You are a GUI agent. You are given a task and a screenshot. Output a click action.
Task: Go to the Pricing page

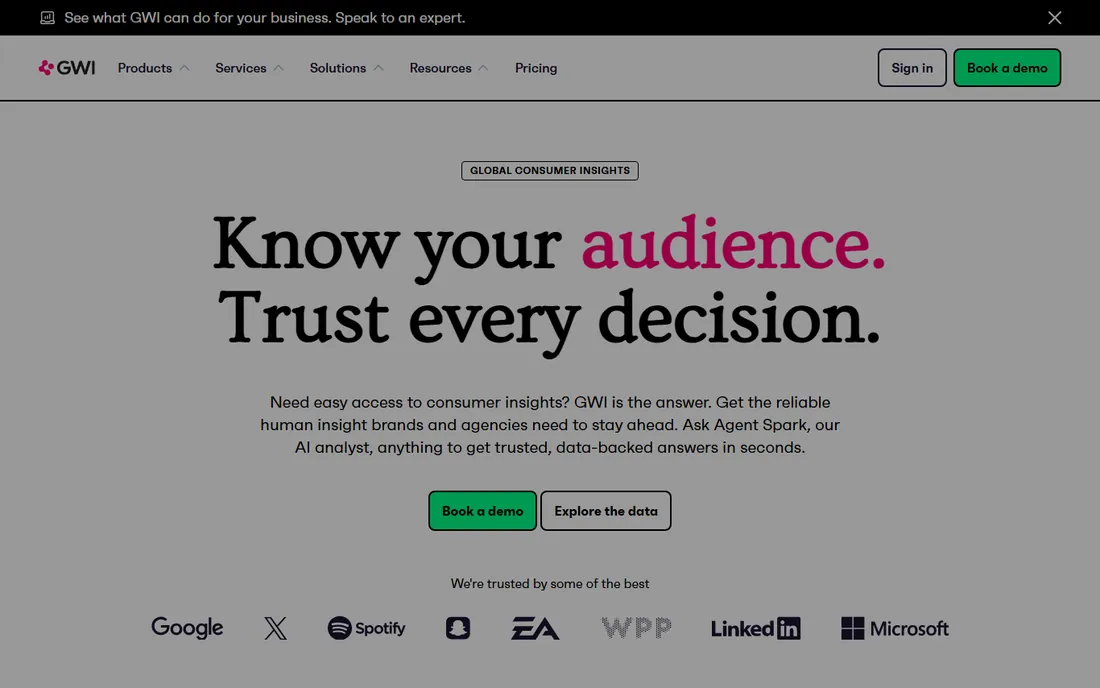click(536, 68)
